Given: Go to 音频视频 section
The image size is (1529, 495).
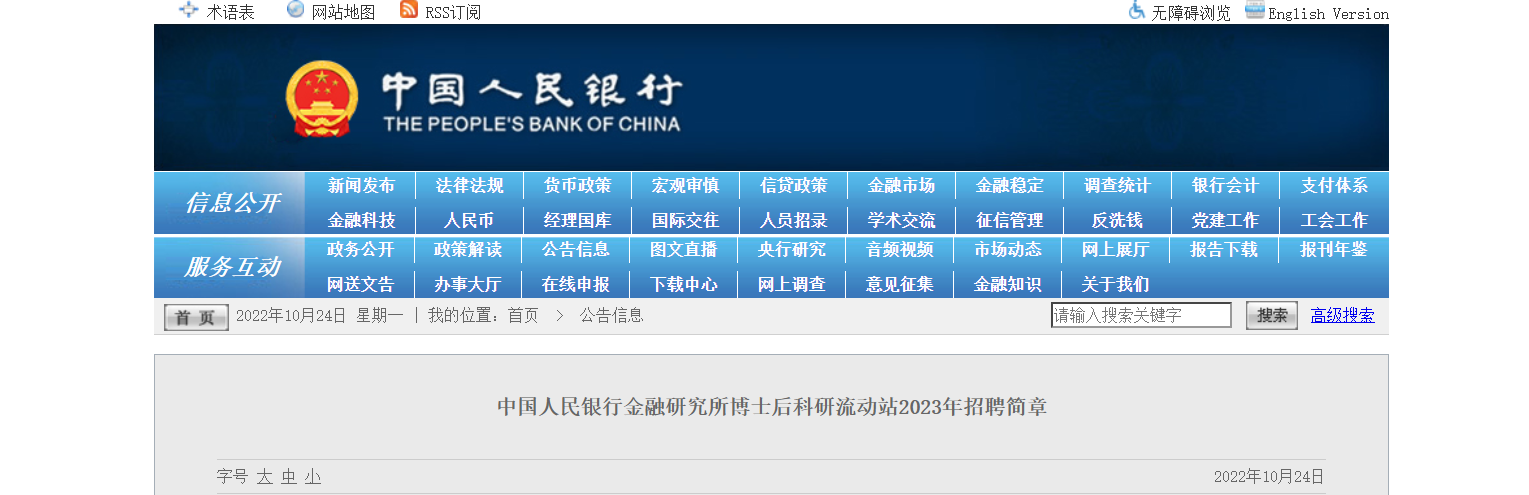Looking at the screenshot, I should tap(900, 250).
